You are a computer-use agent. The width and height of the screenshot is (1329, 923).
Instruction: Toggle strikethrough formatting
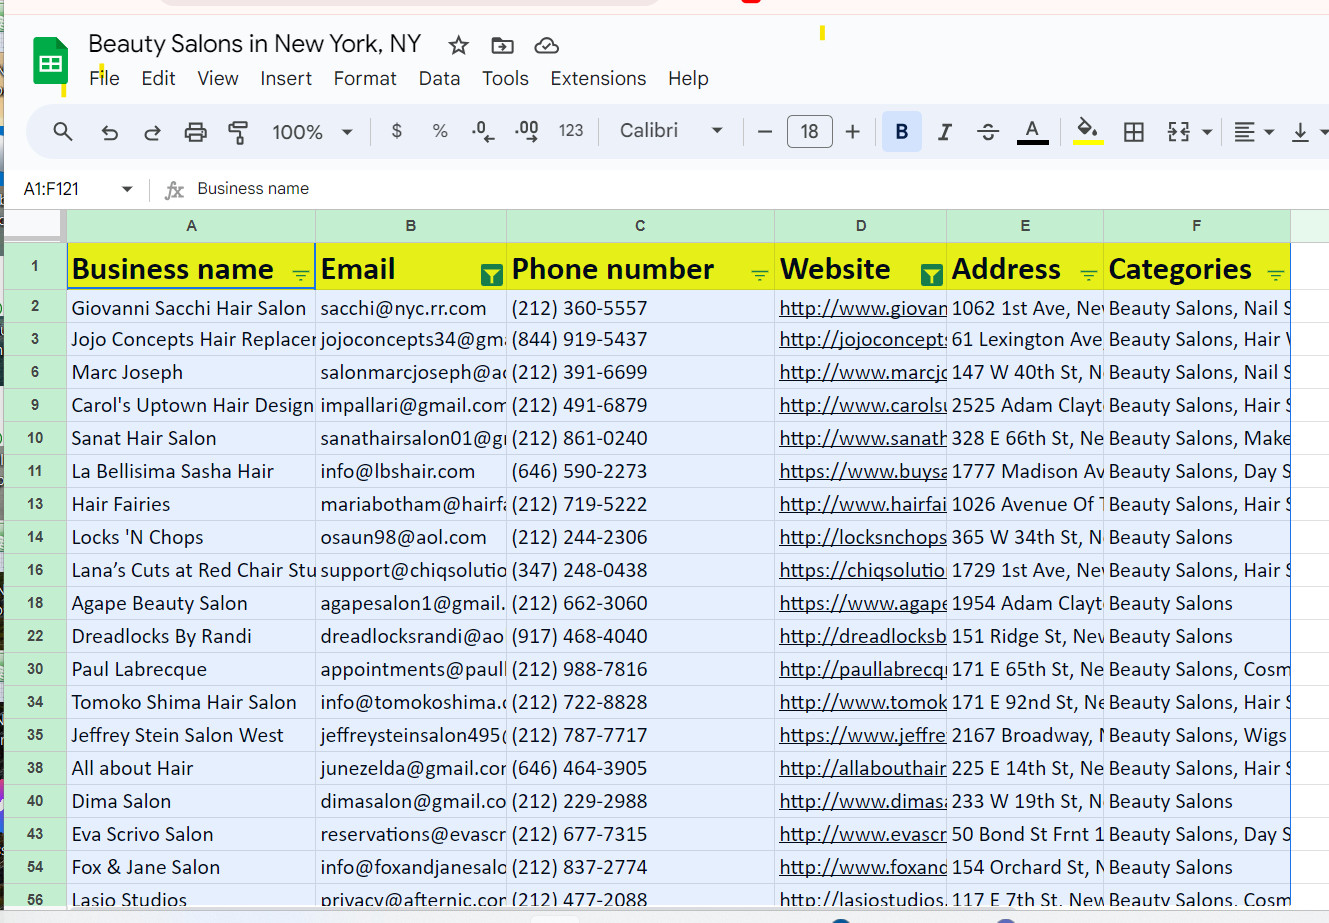coord(988,132)
